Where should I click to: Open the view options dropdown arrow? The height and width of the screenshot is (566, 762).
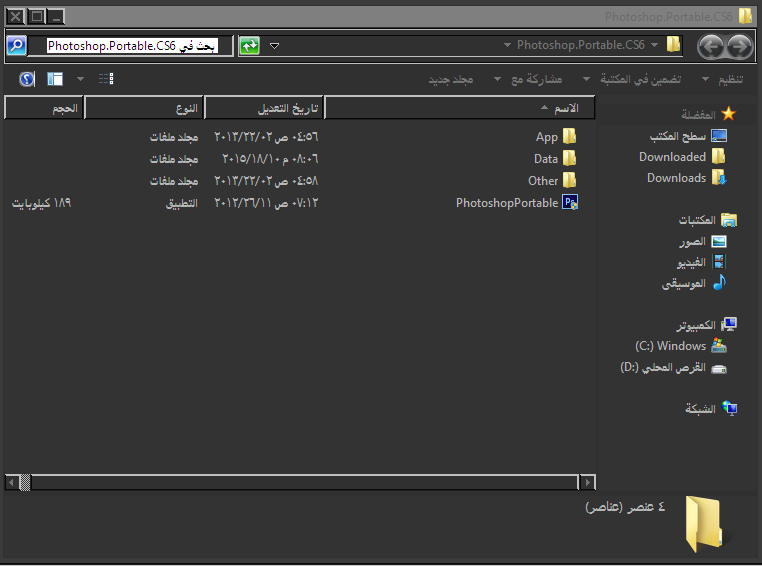(80, 79)
